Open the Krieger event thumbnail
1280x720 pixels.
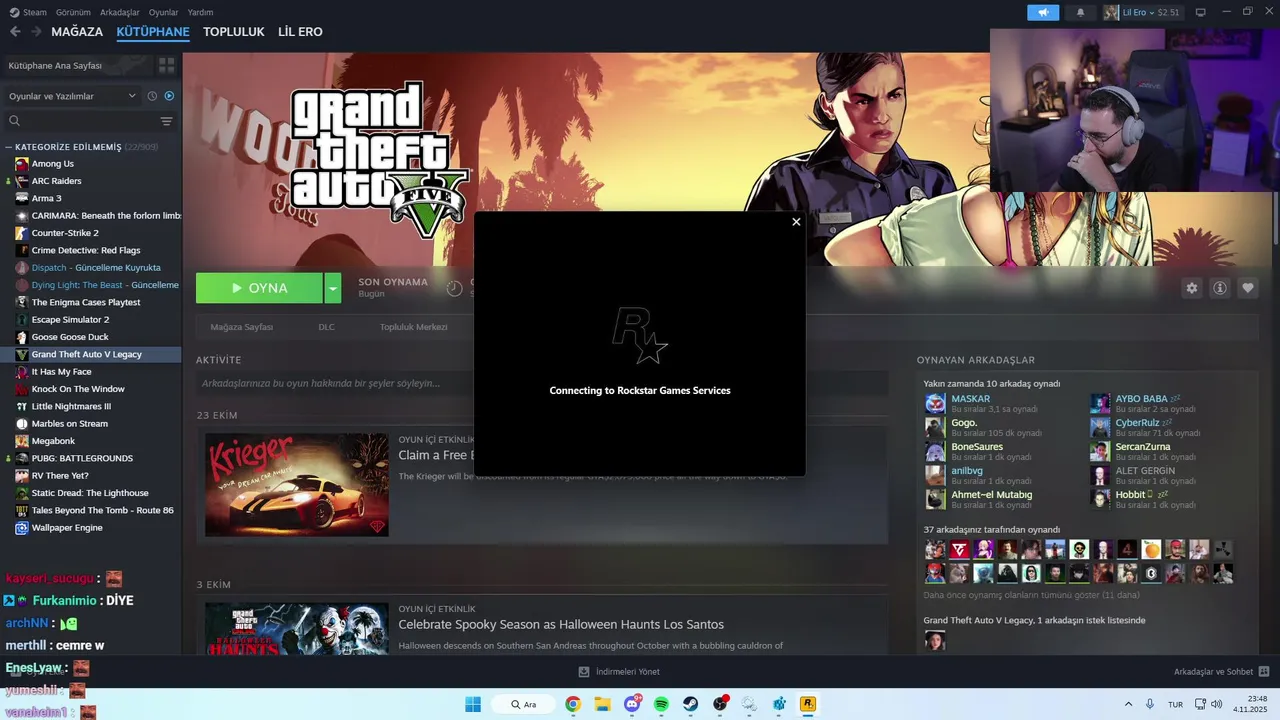pos(297,485)
